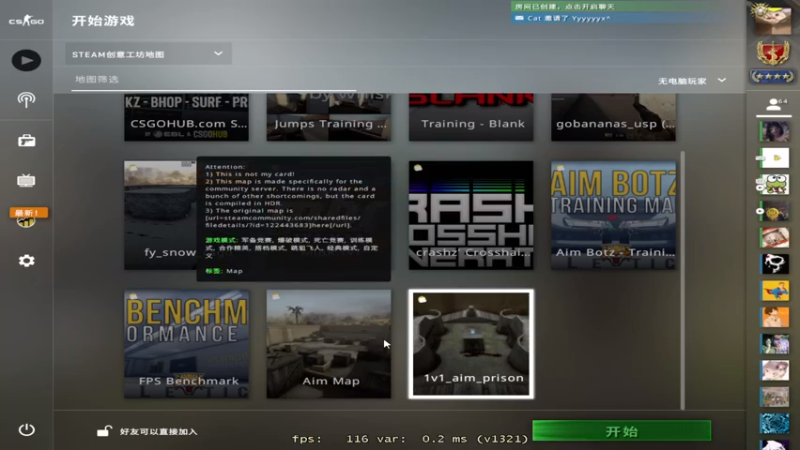Open the Play game icon in sidebar

coord(26,60)
